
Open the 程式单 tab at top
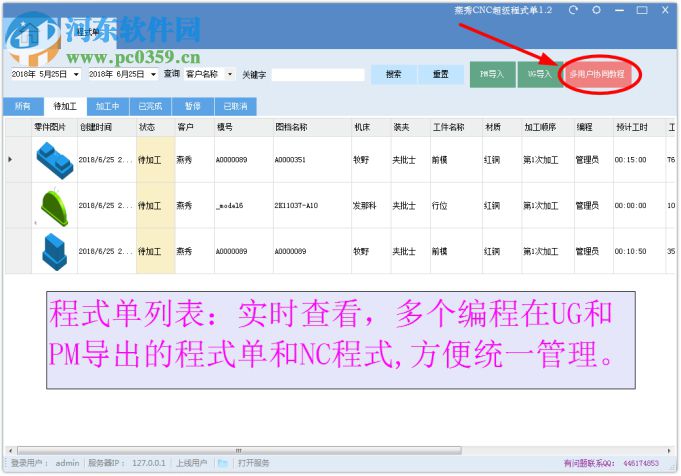click(x=88, y=32)
